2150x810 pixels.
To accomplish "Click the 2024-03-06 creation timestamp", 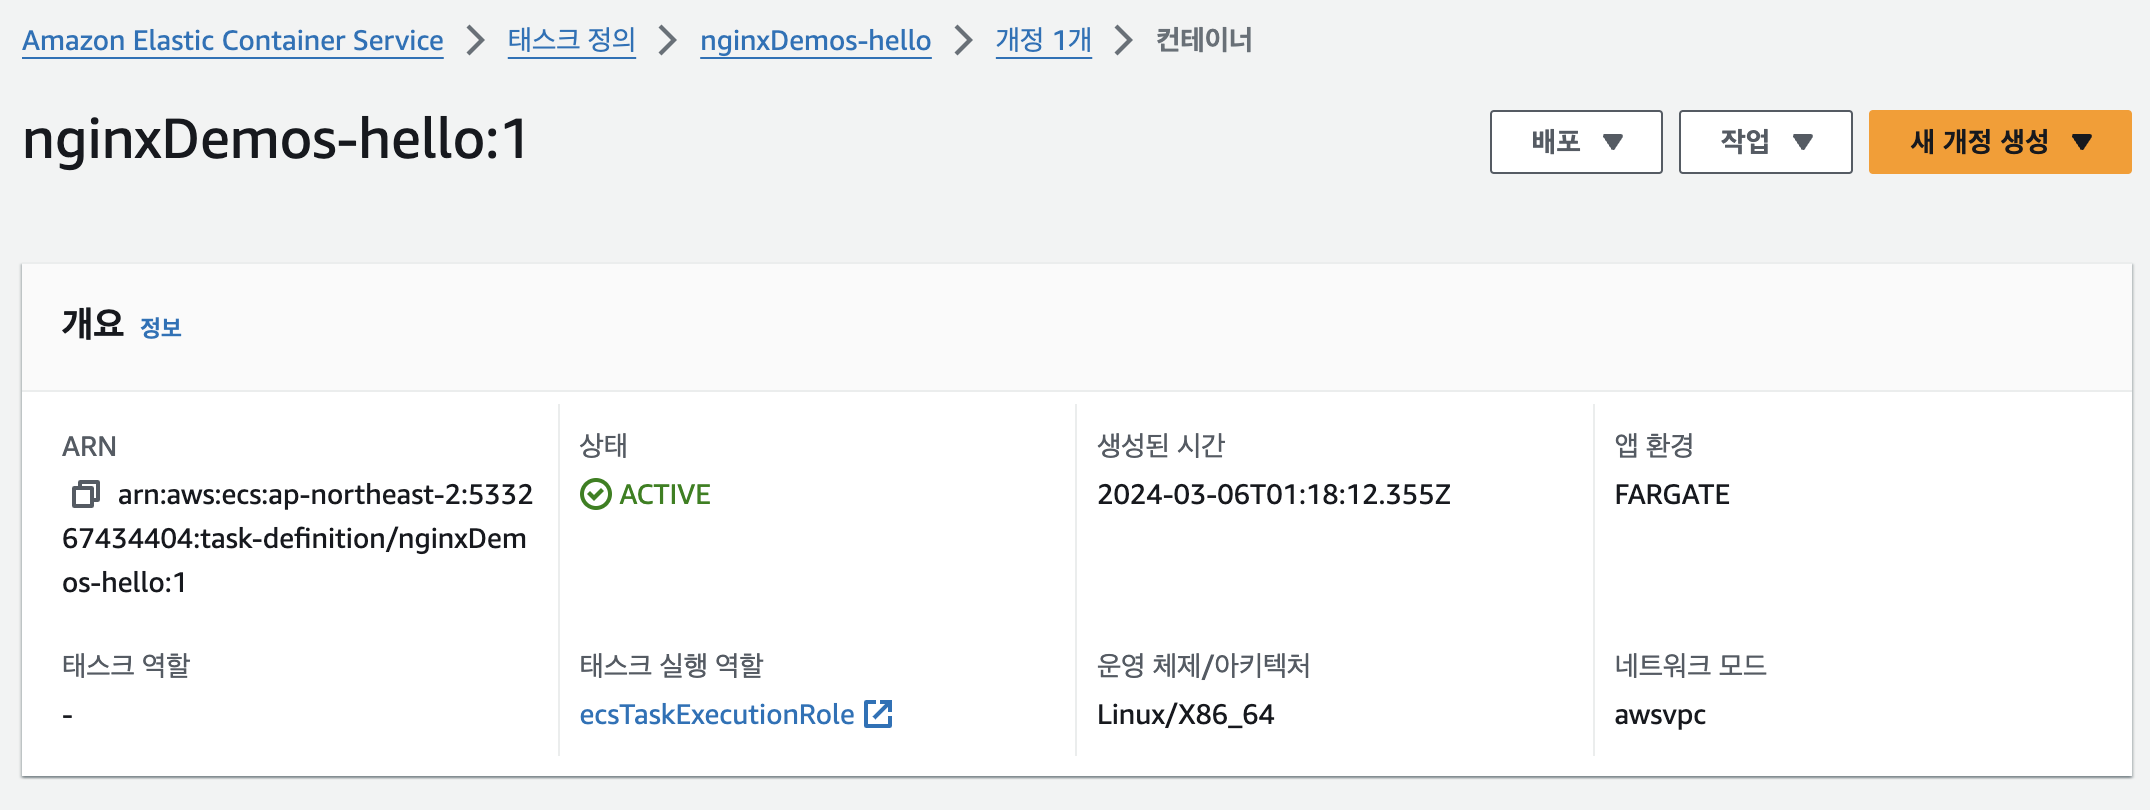I will tap(1273, 494).
